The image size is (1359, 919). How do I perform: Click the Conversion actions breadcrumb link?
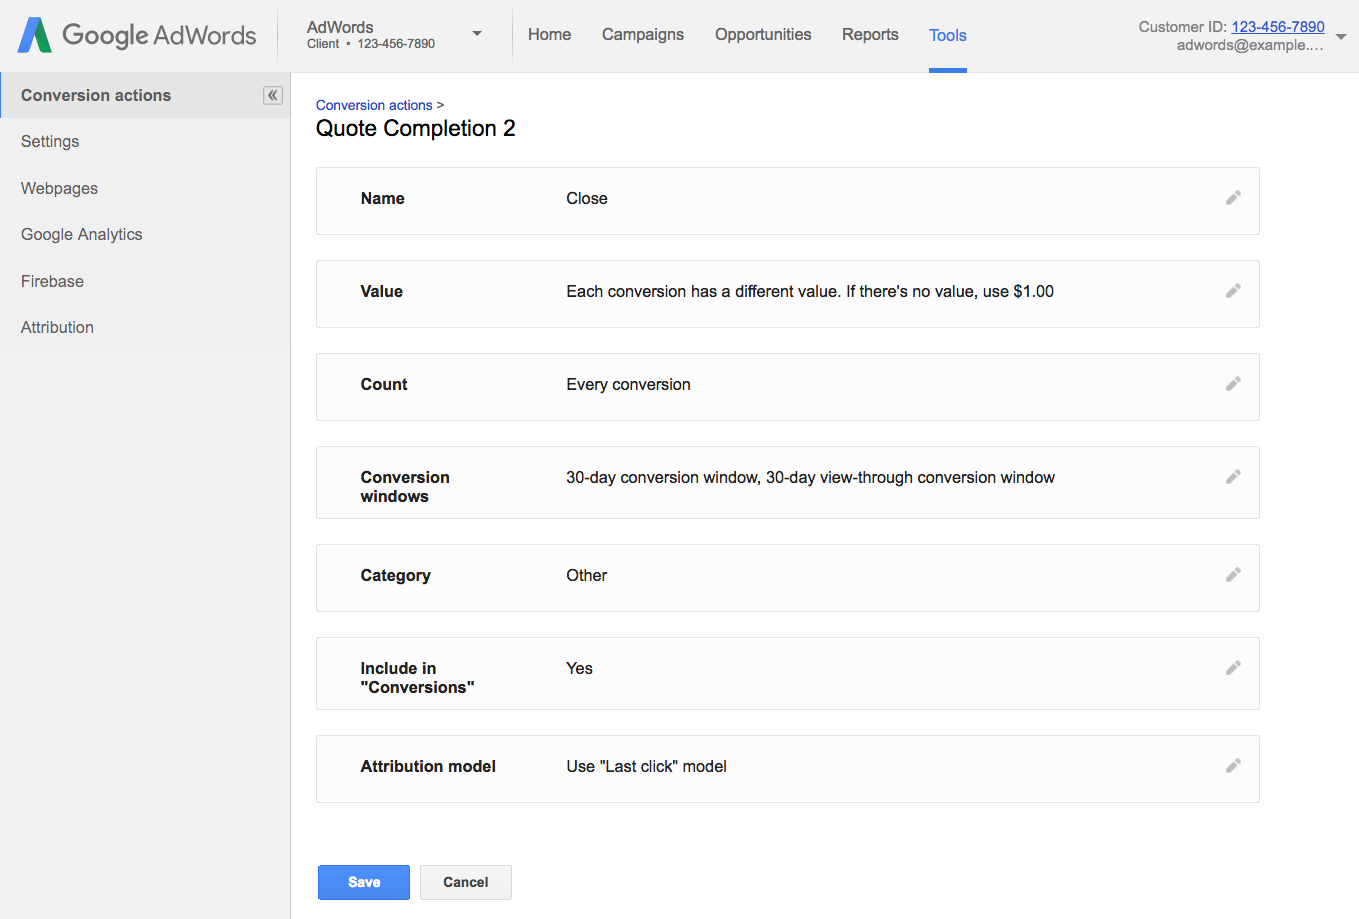click(374, 105)
